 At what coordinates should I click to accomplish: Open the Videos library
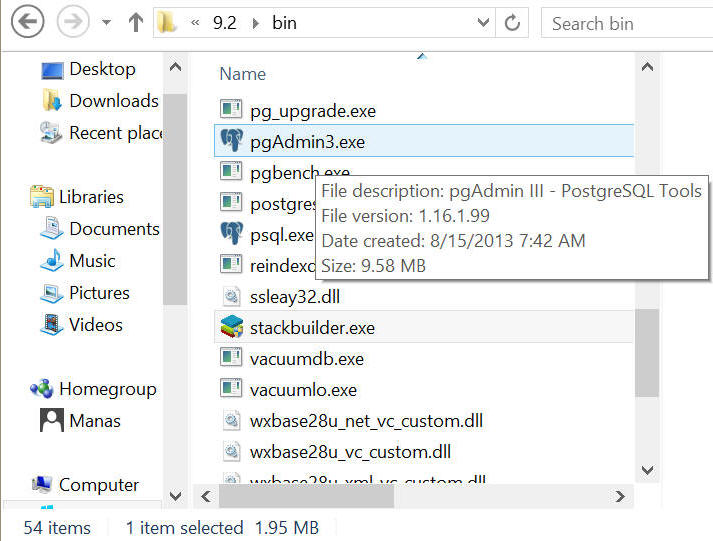coord(95,325)
